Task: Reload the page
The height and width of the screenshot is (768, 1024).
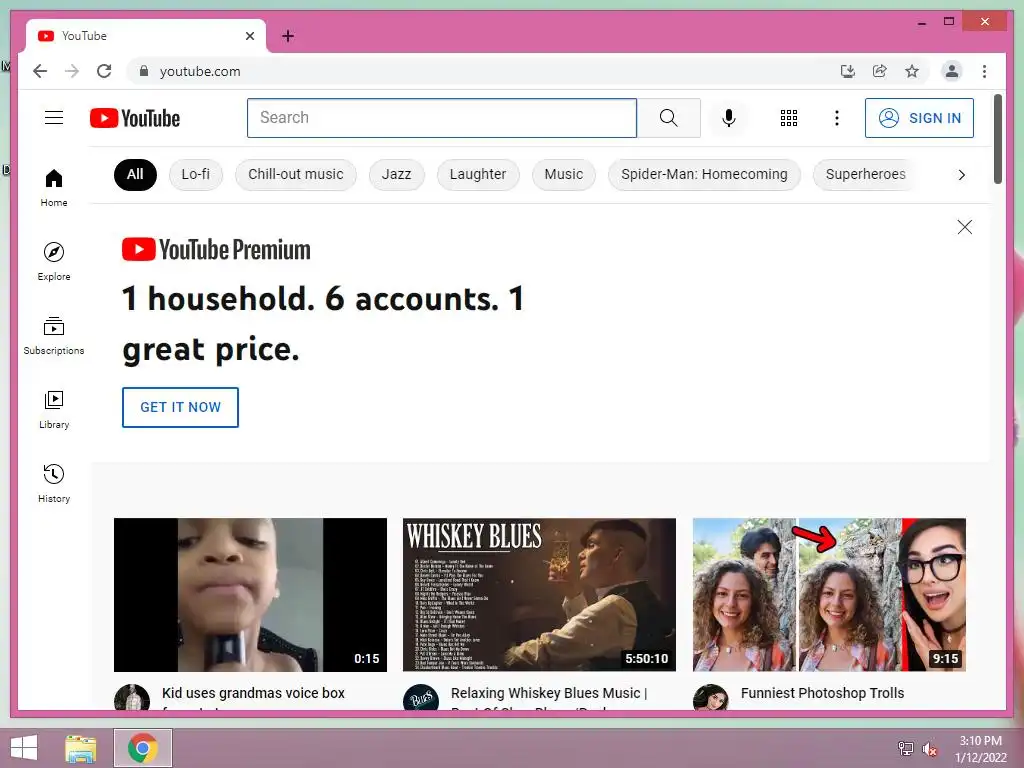Action: click(104, 71)
